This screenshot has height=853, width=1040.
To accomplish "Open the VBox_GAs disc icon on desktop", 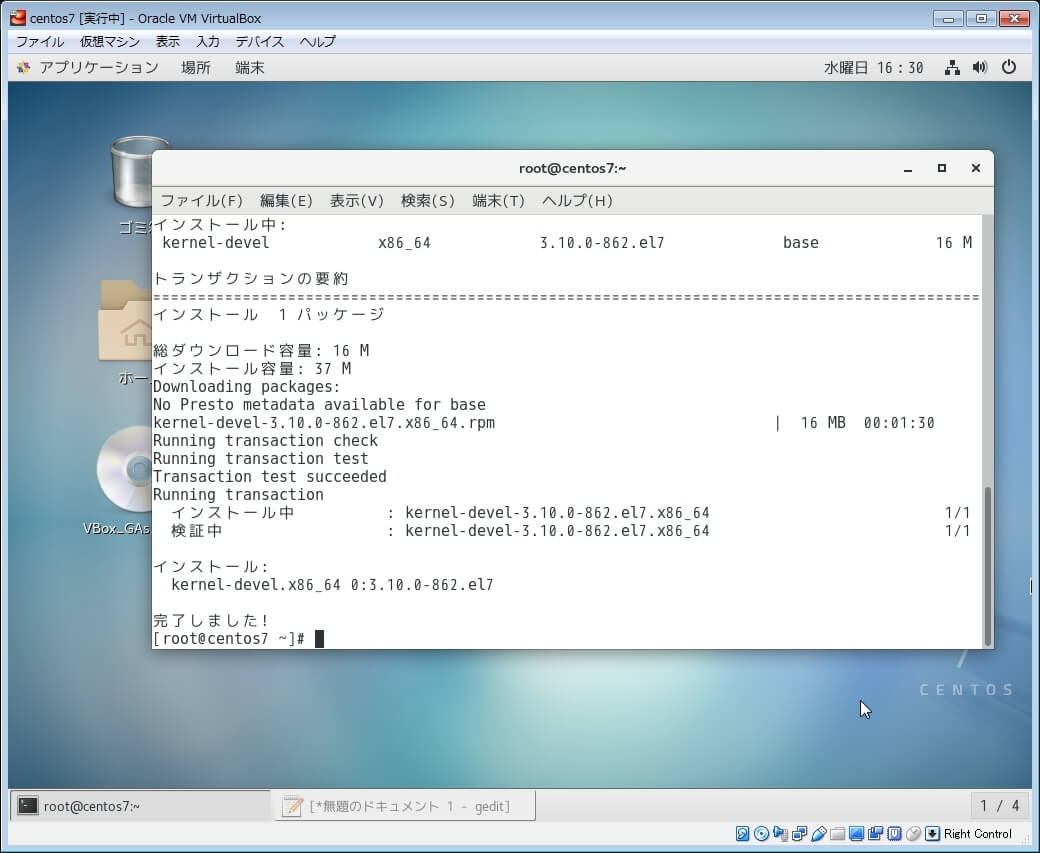I will [x=128, y=470].
